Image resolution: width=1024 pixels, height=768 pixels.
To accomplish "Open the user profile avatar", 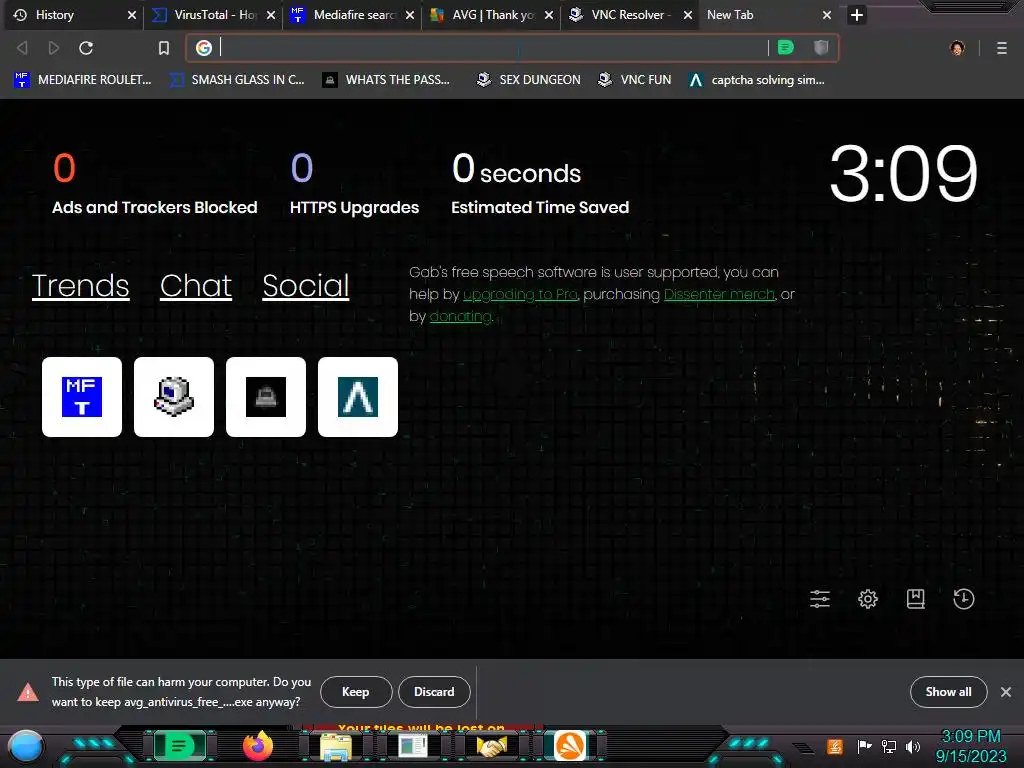I will coord(957,48).
